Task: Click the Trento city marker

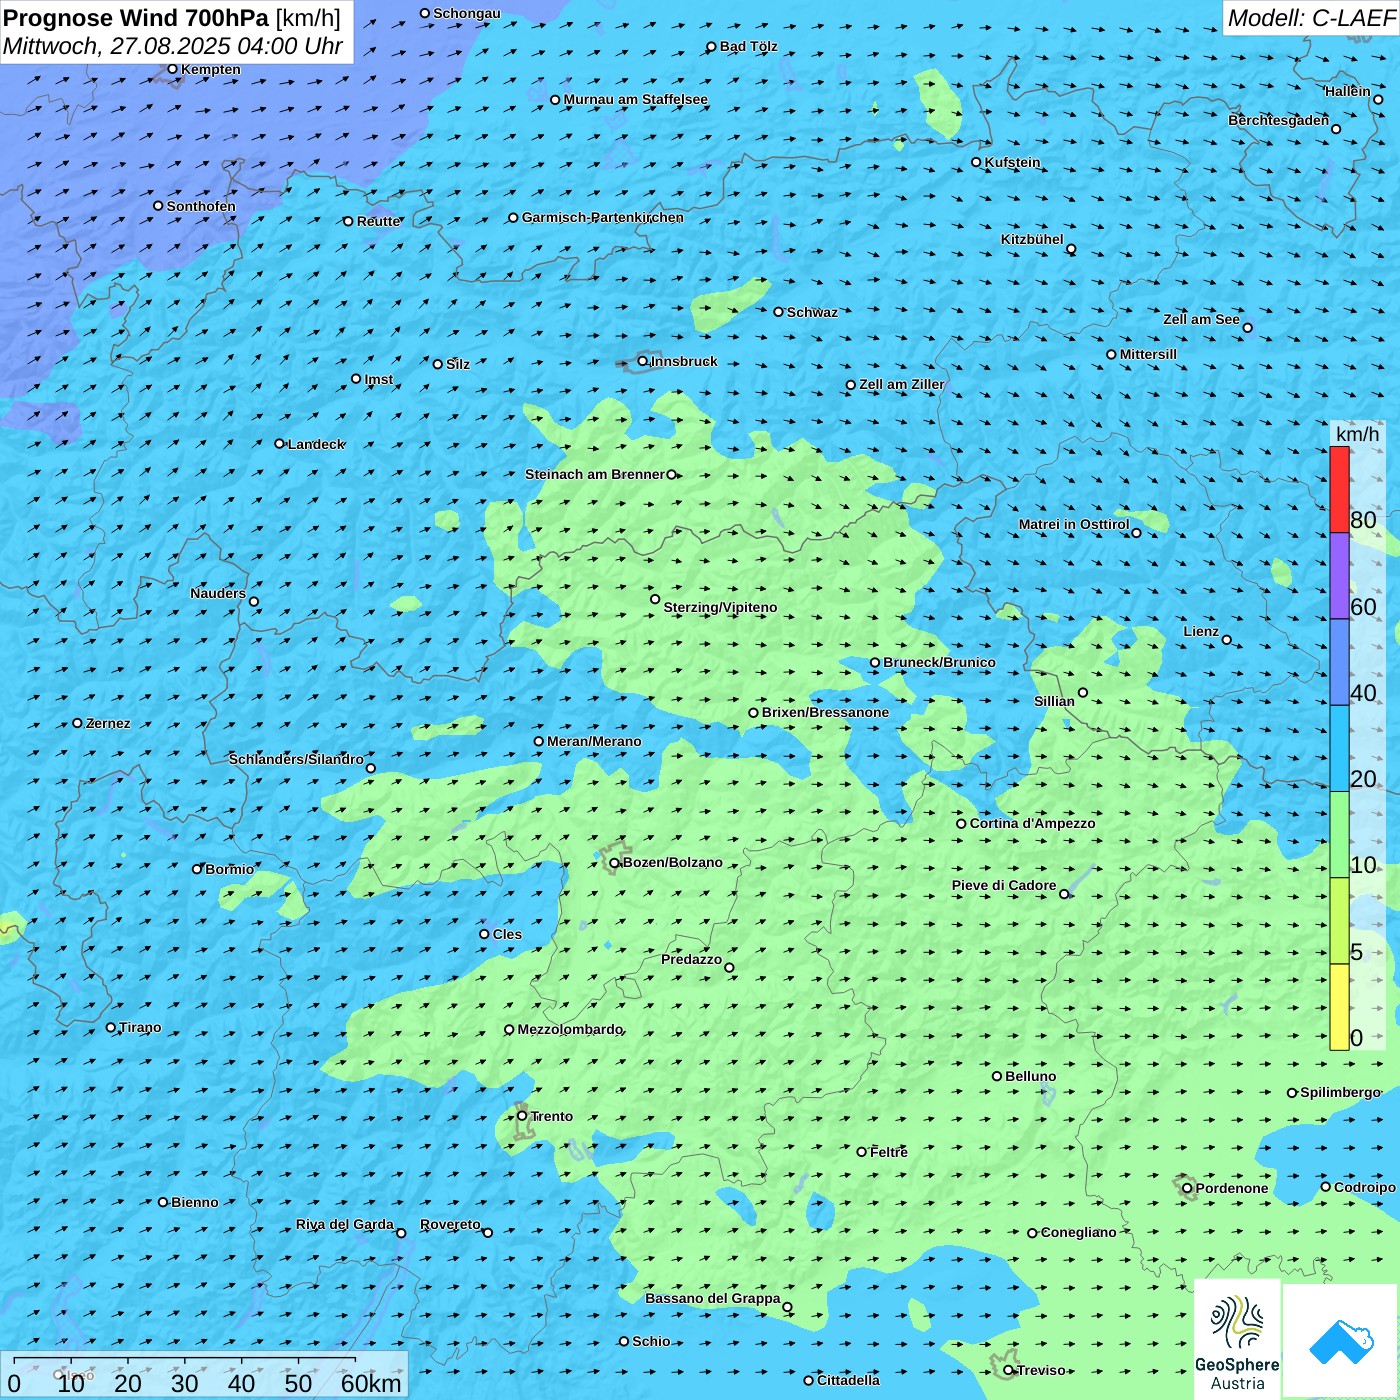Action: tap(522, 1116)
